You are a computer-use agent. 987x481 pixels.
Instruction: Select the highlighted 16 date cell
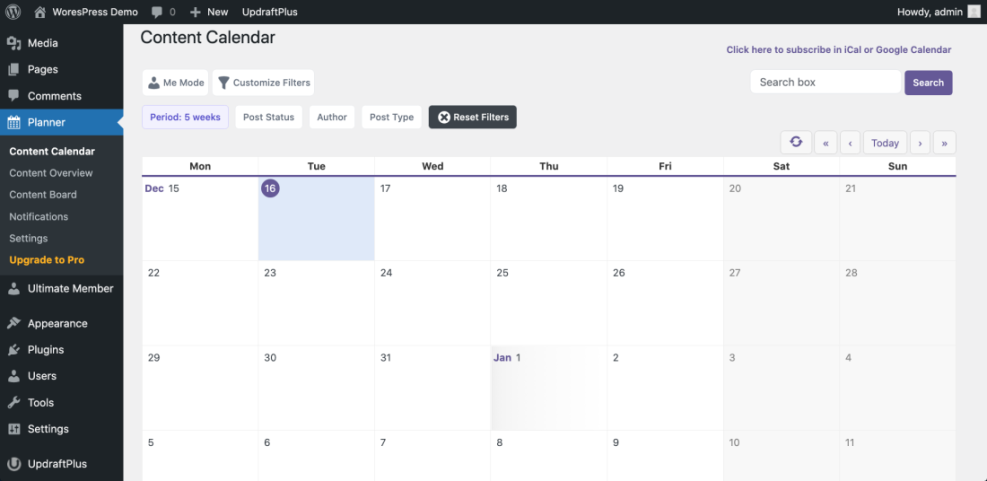[x=316, y=218]
